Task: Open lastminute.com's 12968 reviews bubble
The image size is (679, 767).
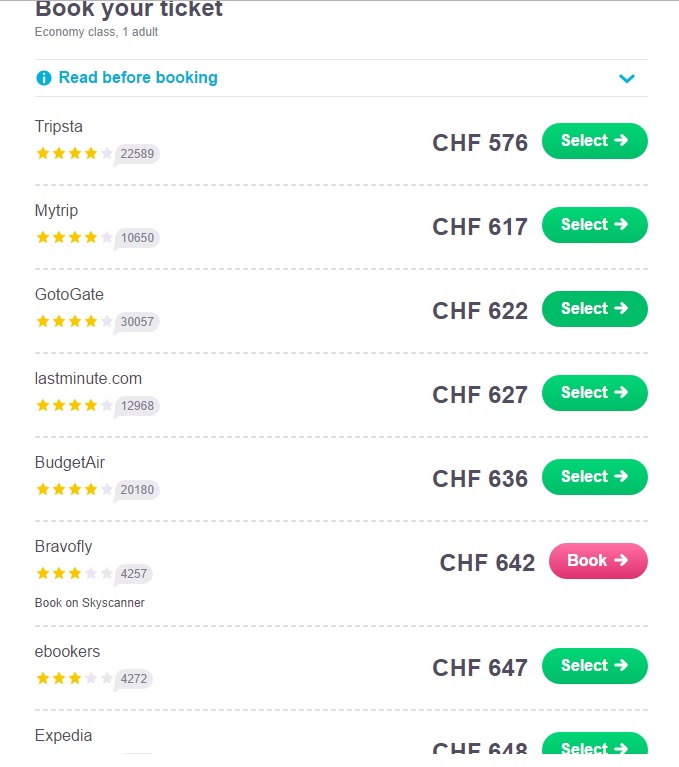Action: (x=137, y=406)
